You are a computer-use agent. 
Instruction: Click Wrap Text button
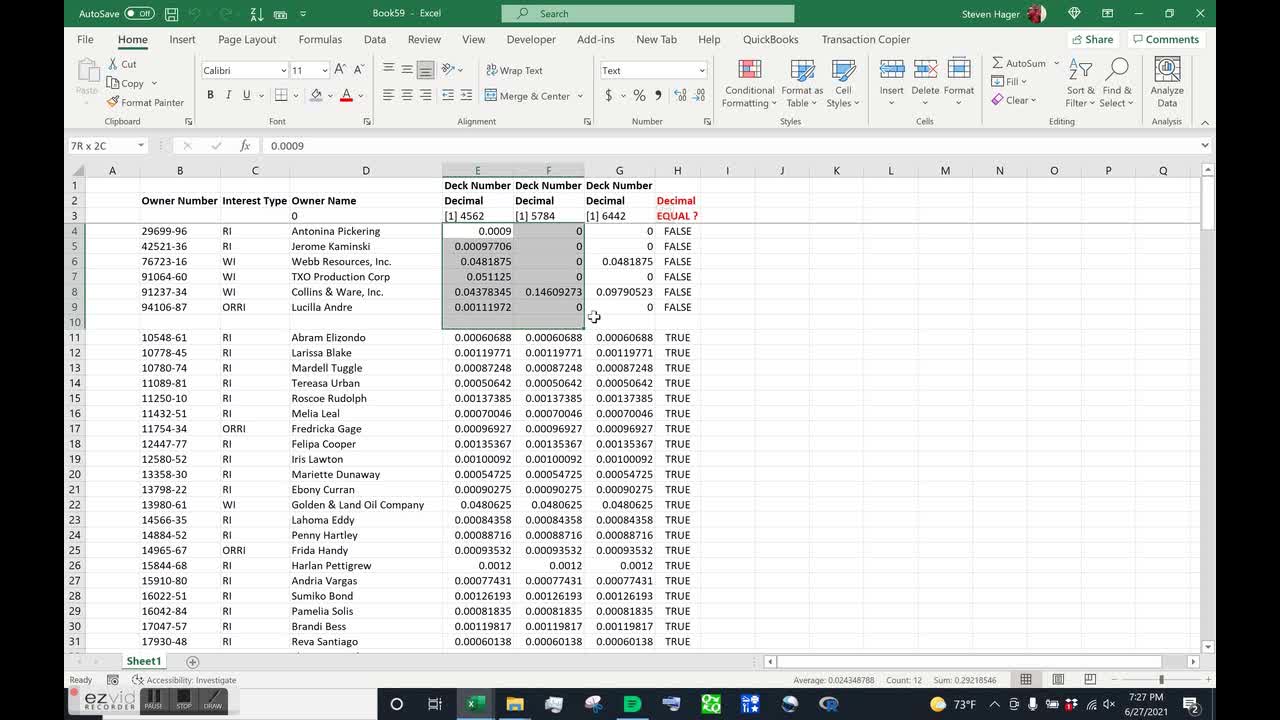(514, 70)
